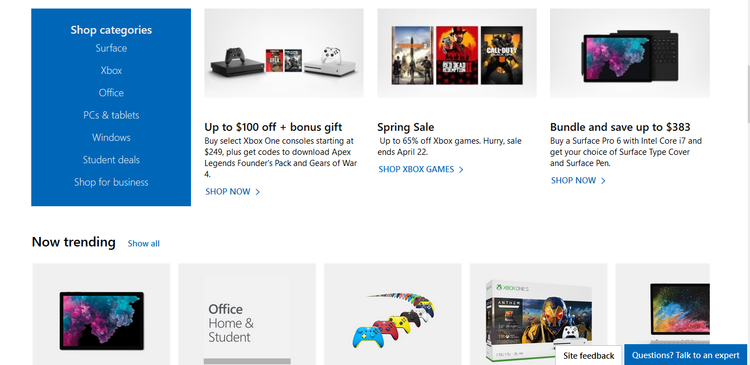Open the colorful Xbox controllers tile
This screenshot has width=750, height=365.
[x=393, y=314]
